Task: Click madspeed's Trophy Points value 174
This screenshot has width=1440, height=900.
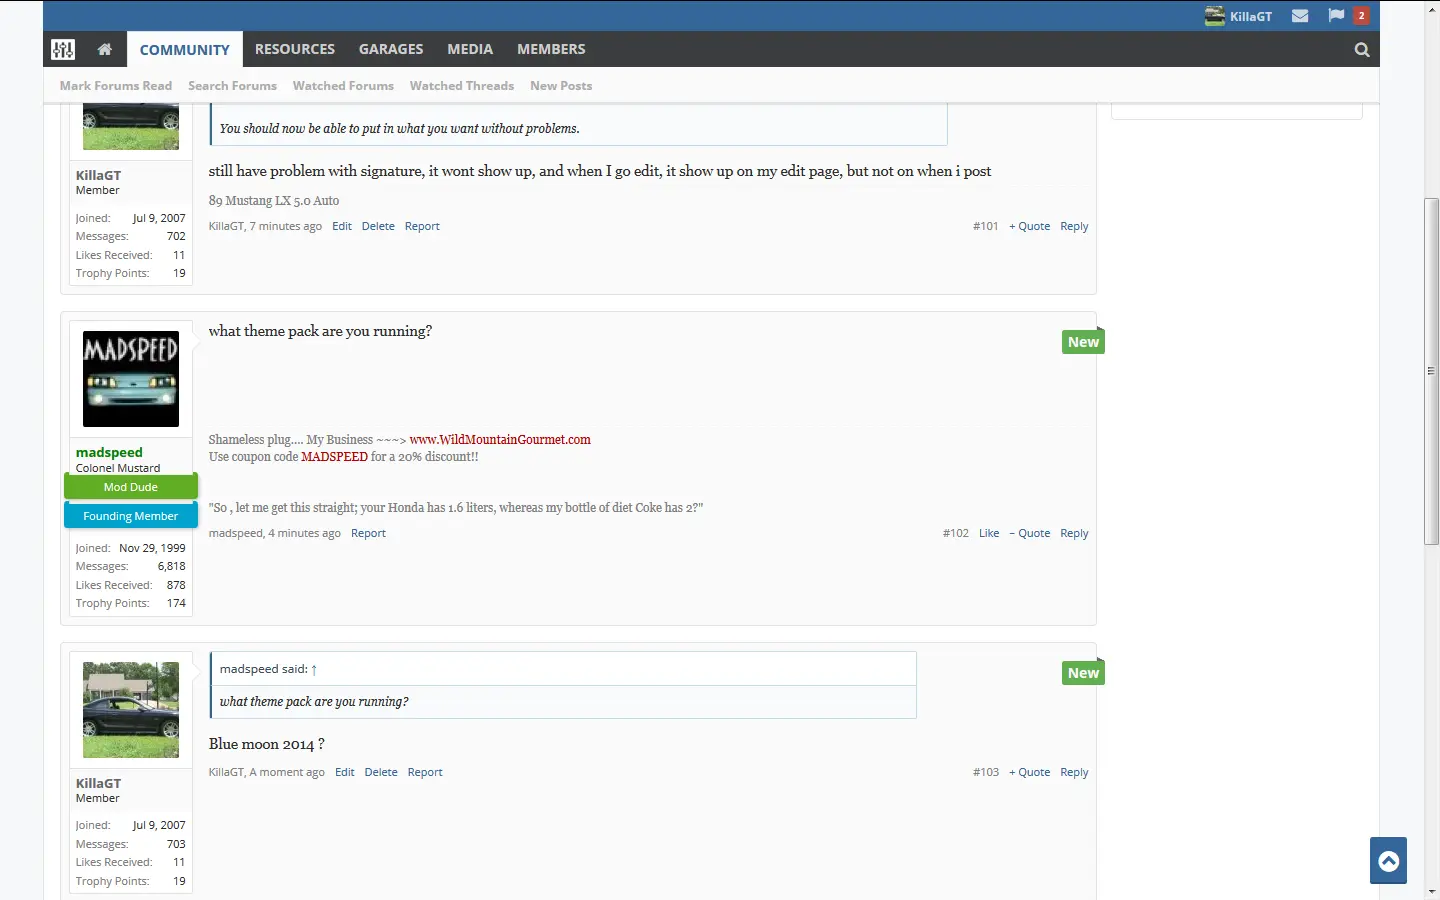Action: pos(176,603)
